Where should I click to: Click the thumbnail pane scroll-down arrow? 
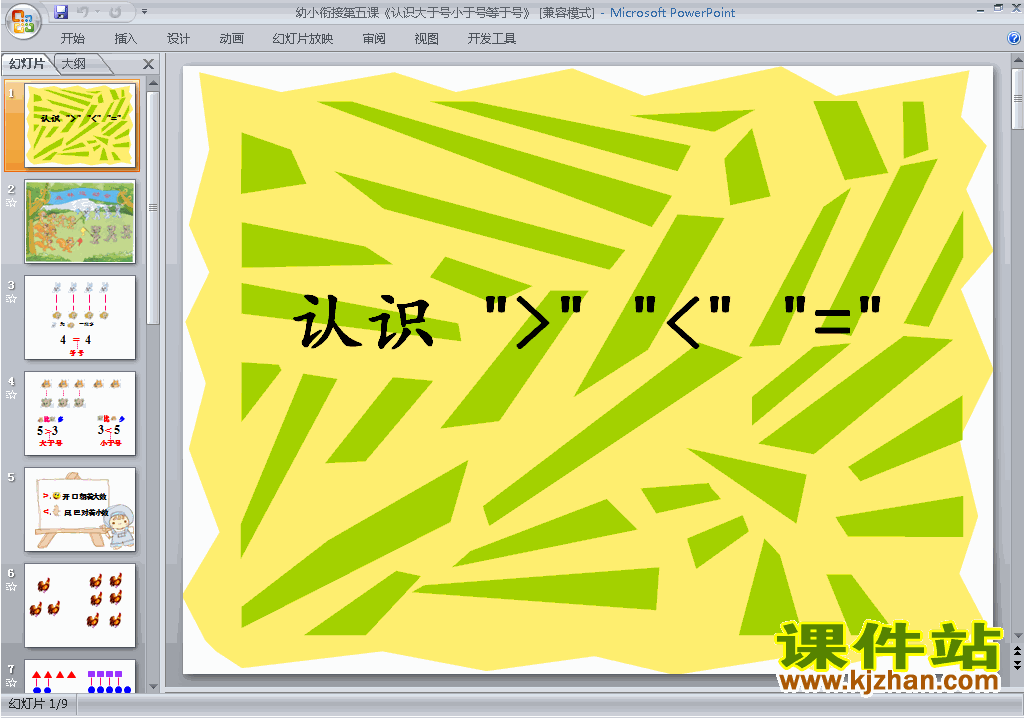point(153,687)
